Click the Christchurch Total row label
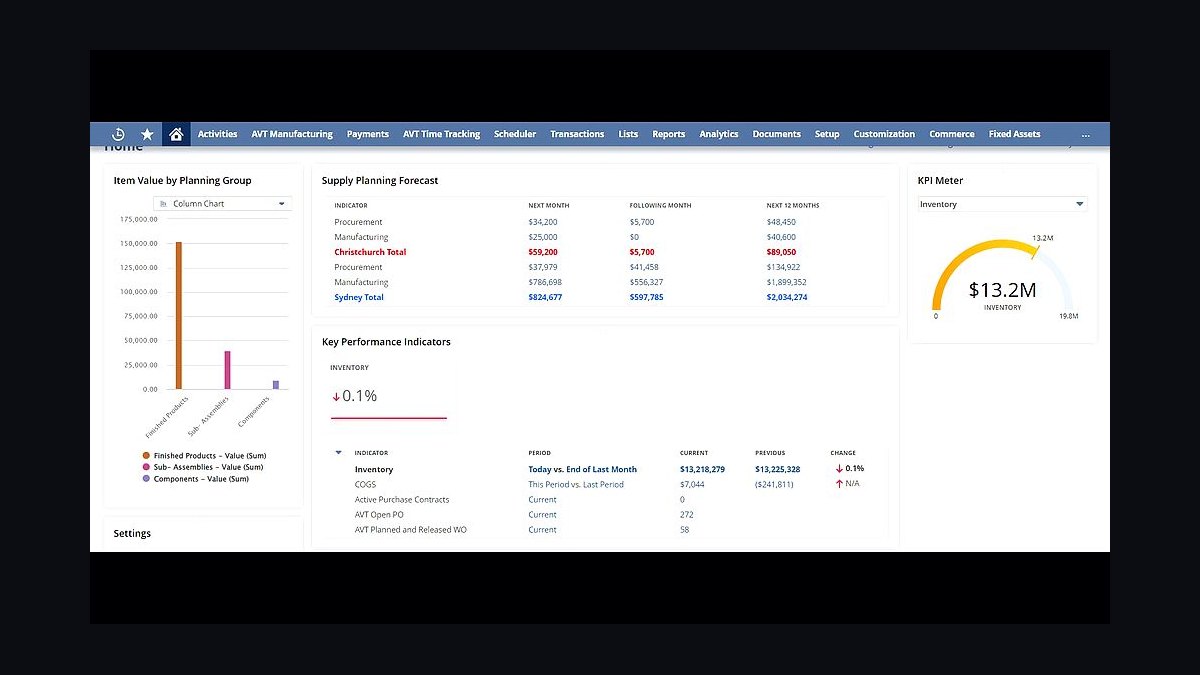The width and height of the screenshot is (1200, 675). 370,252
